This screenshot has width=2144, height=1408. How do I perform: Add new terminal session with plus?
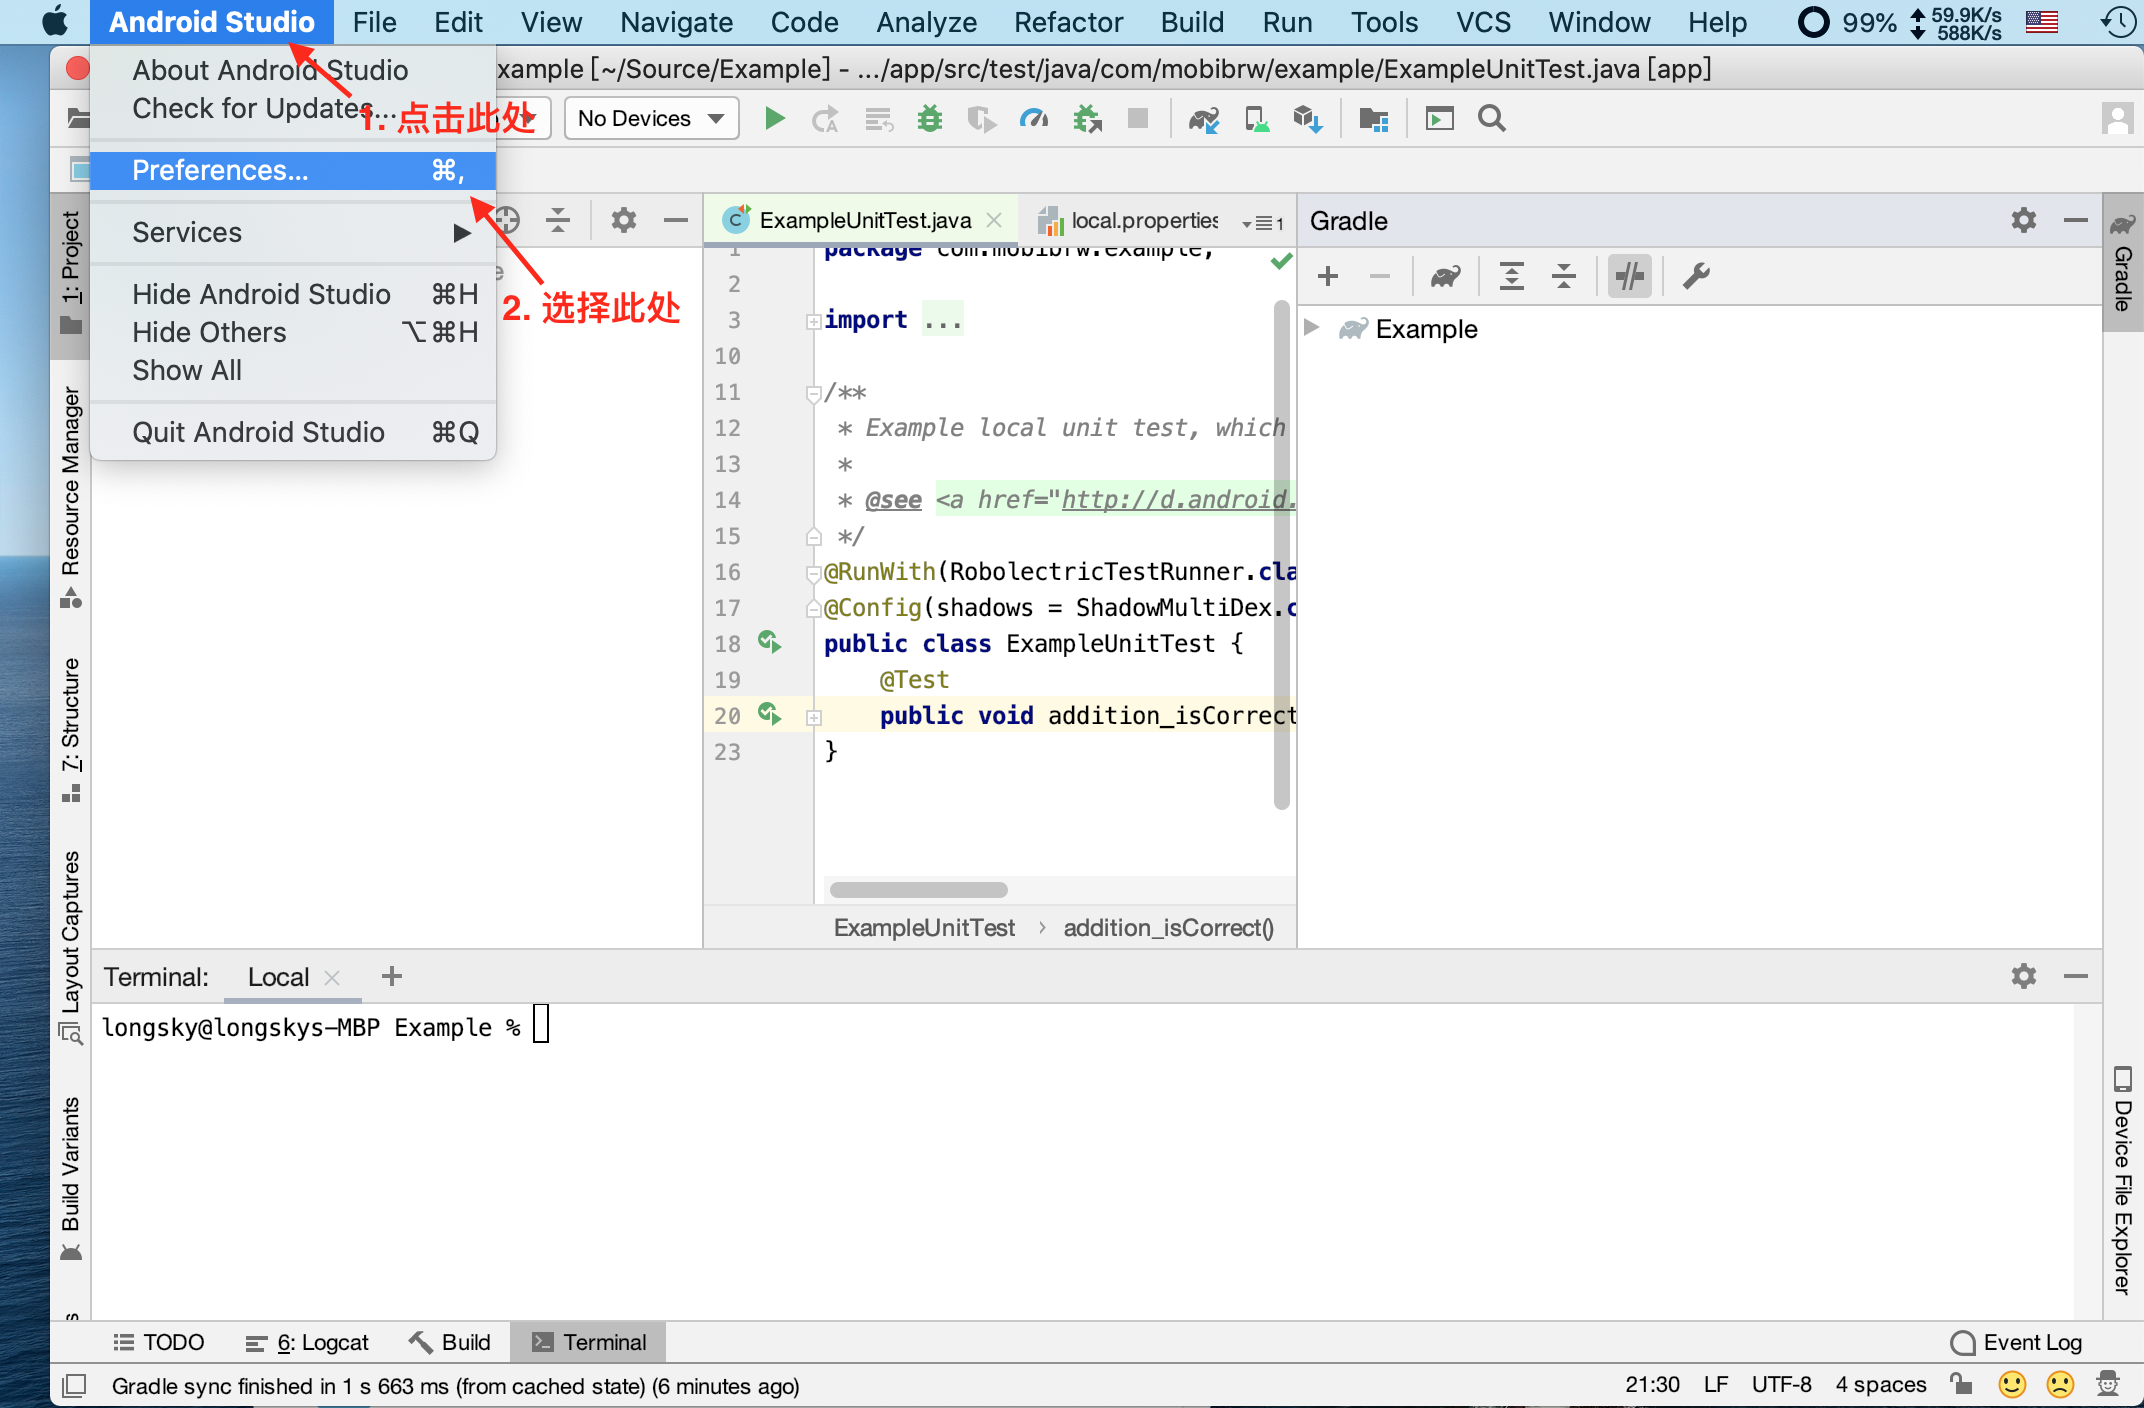392,976
